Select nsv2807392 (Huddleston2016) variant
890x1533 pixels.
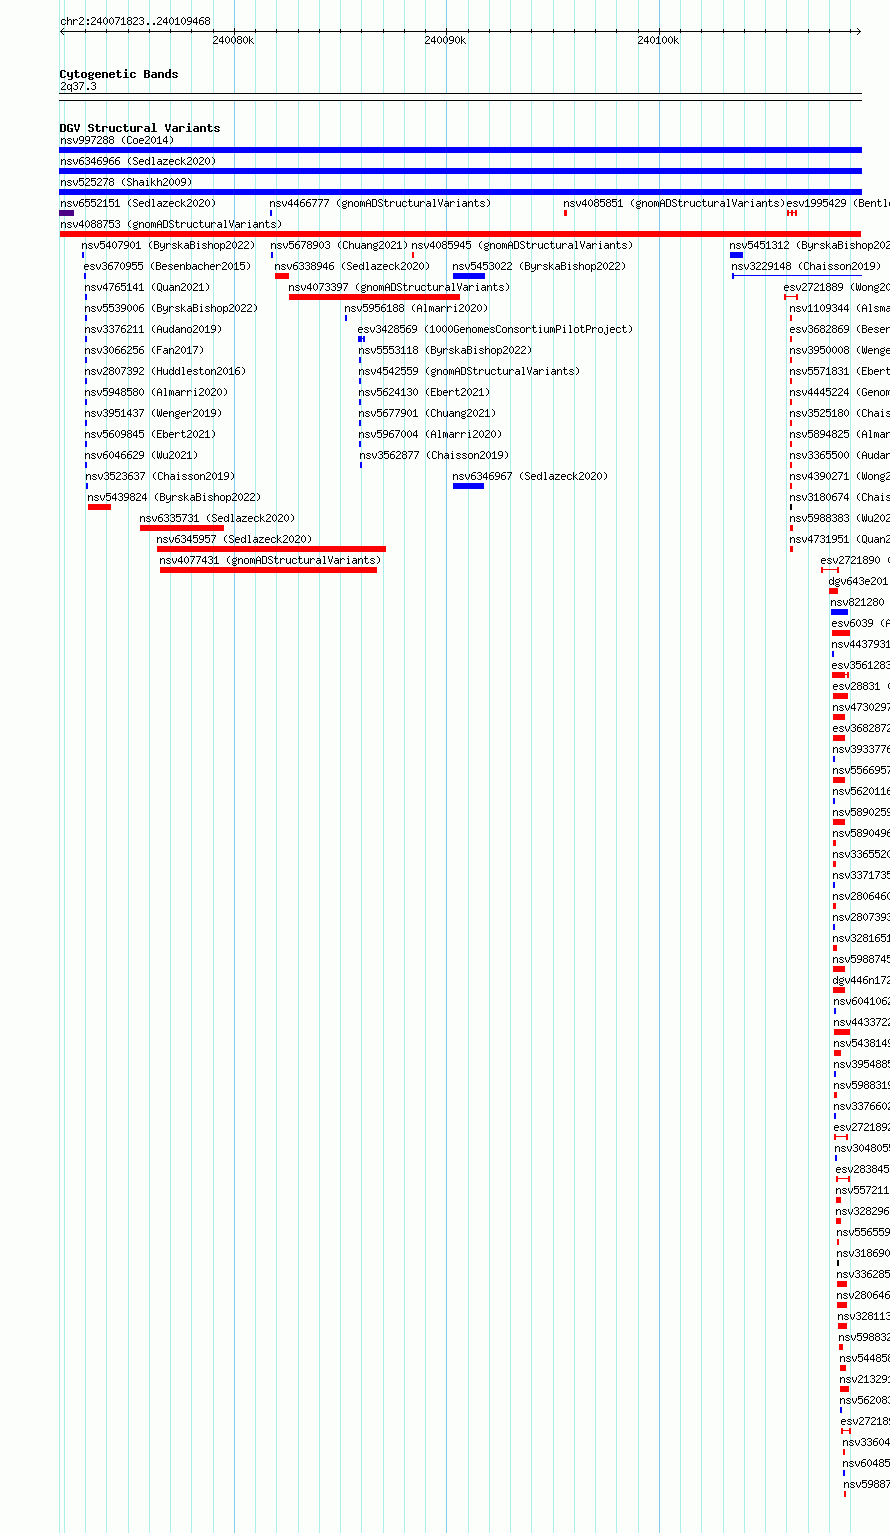click(165, 371)
